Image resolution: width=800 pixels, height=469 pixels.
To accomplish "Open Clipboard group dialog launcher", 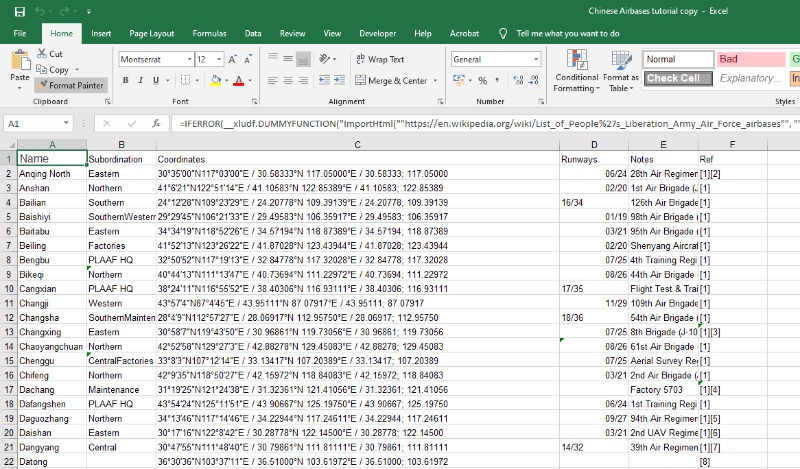I will [x=108, y=102].
